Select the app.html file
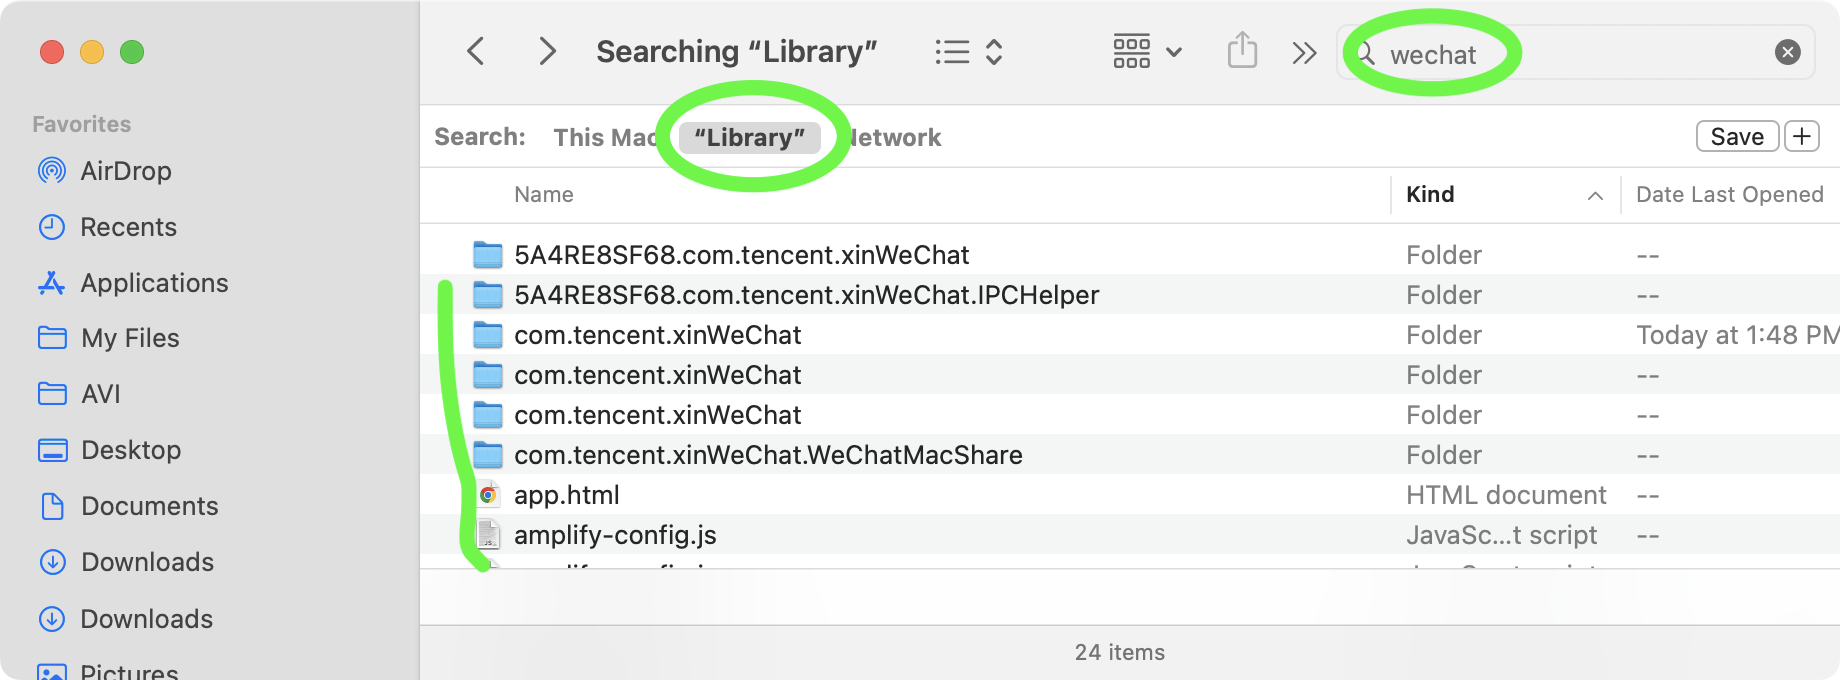The height and width of the screenshot is (680, 1840). click(566, 495)
